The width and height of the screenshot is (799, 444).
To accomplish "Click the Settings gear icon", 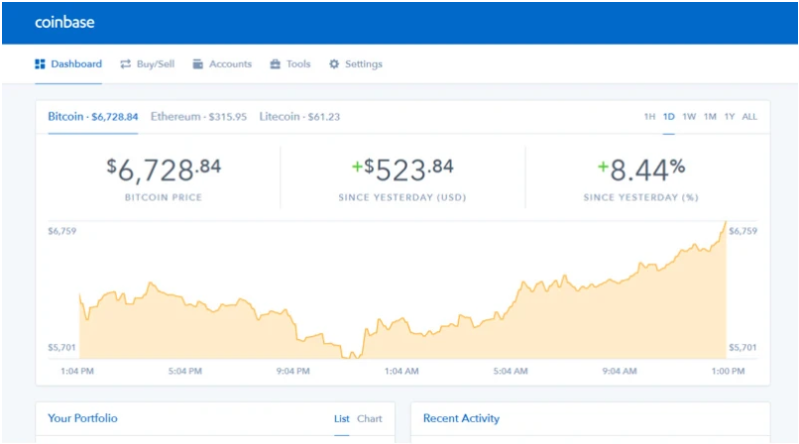I will coord(334,64).
